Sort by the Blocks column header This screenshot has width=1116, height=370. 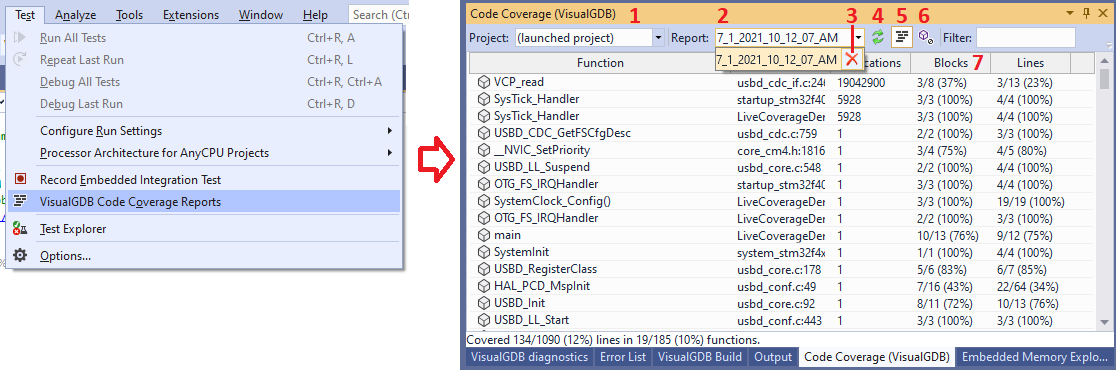951,63
